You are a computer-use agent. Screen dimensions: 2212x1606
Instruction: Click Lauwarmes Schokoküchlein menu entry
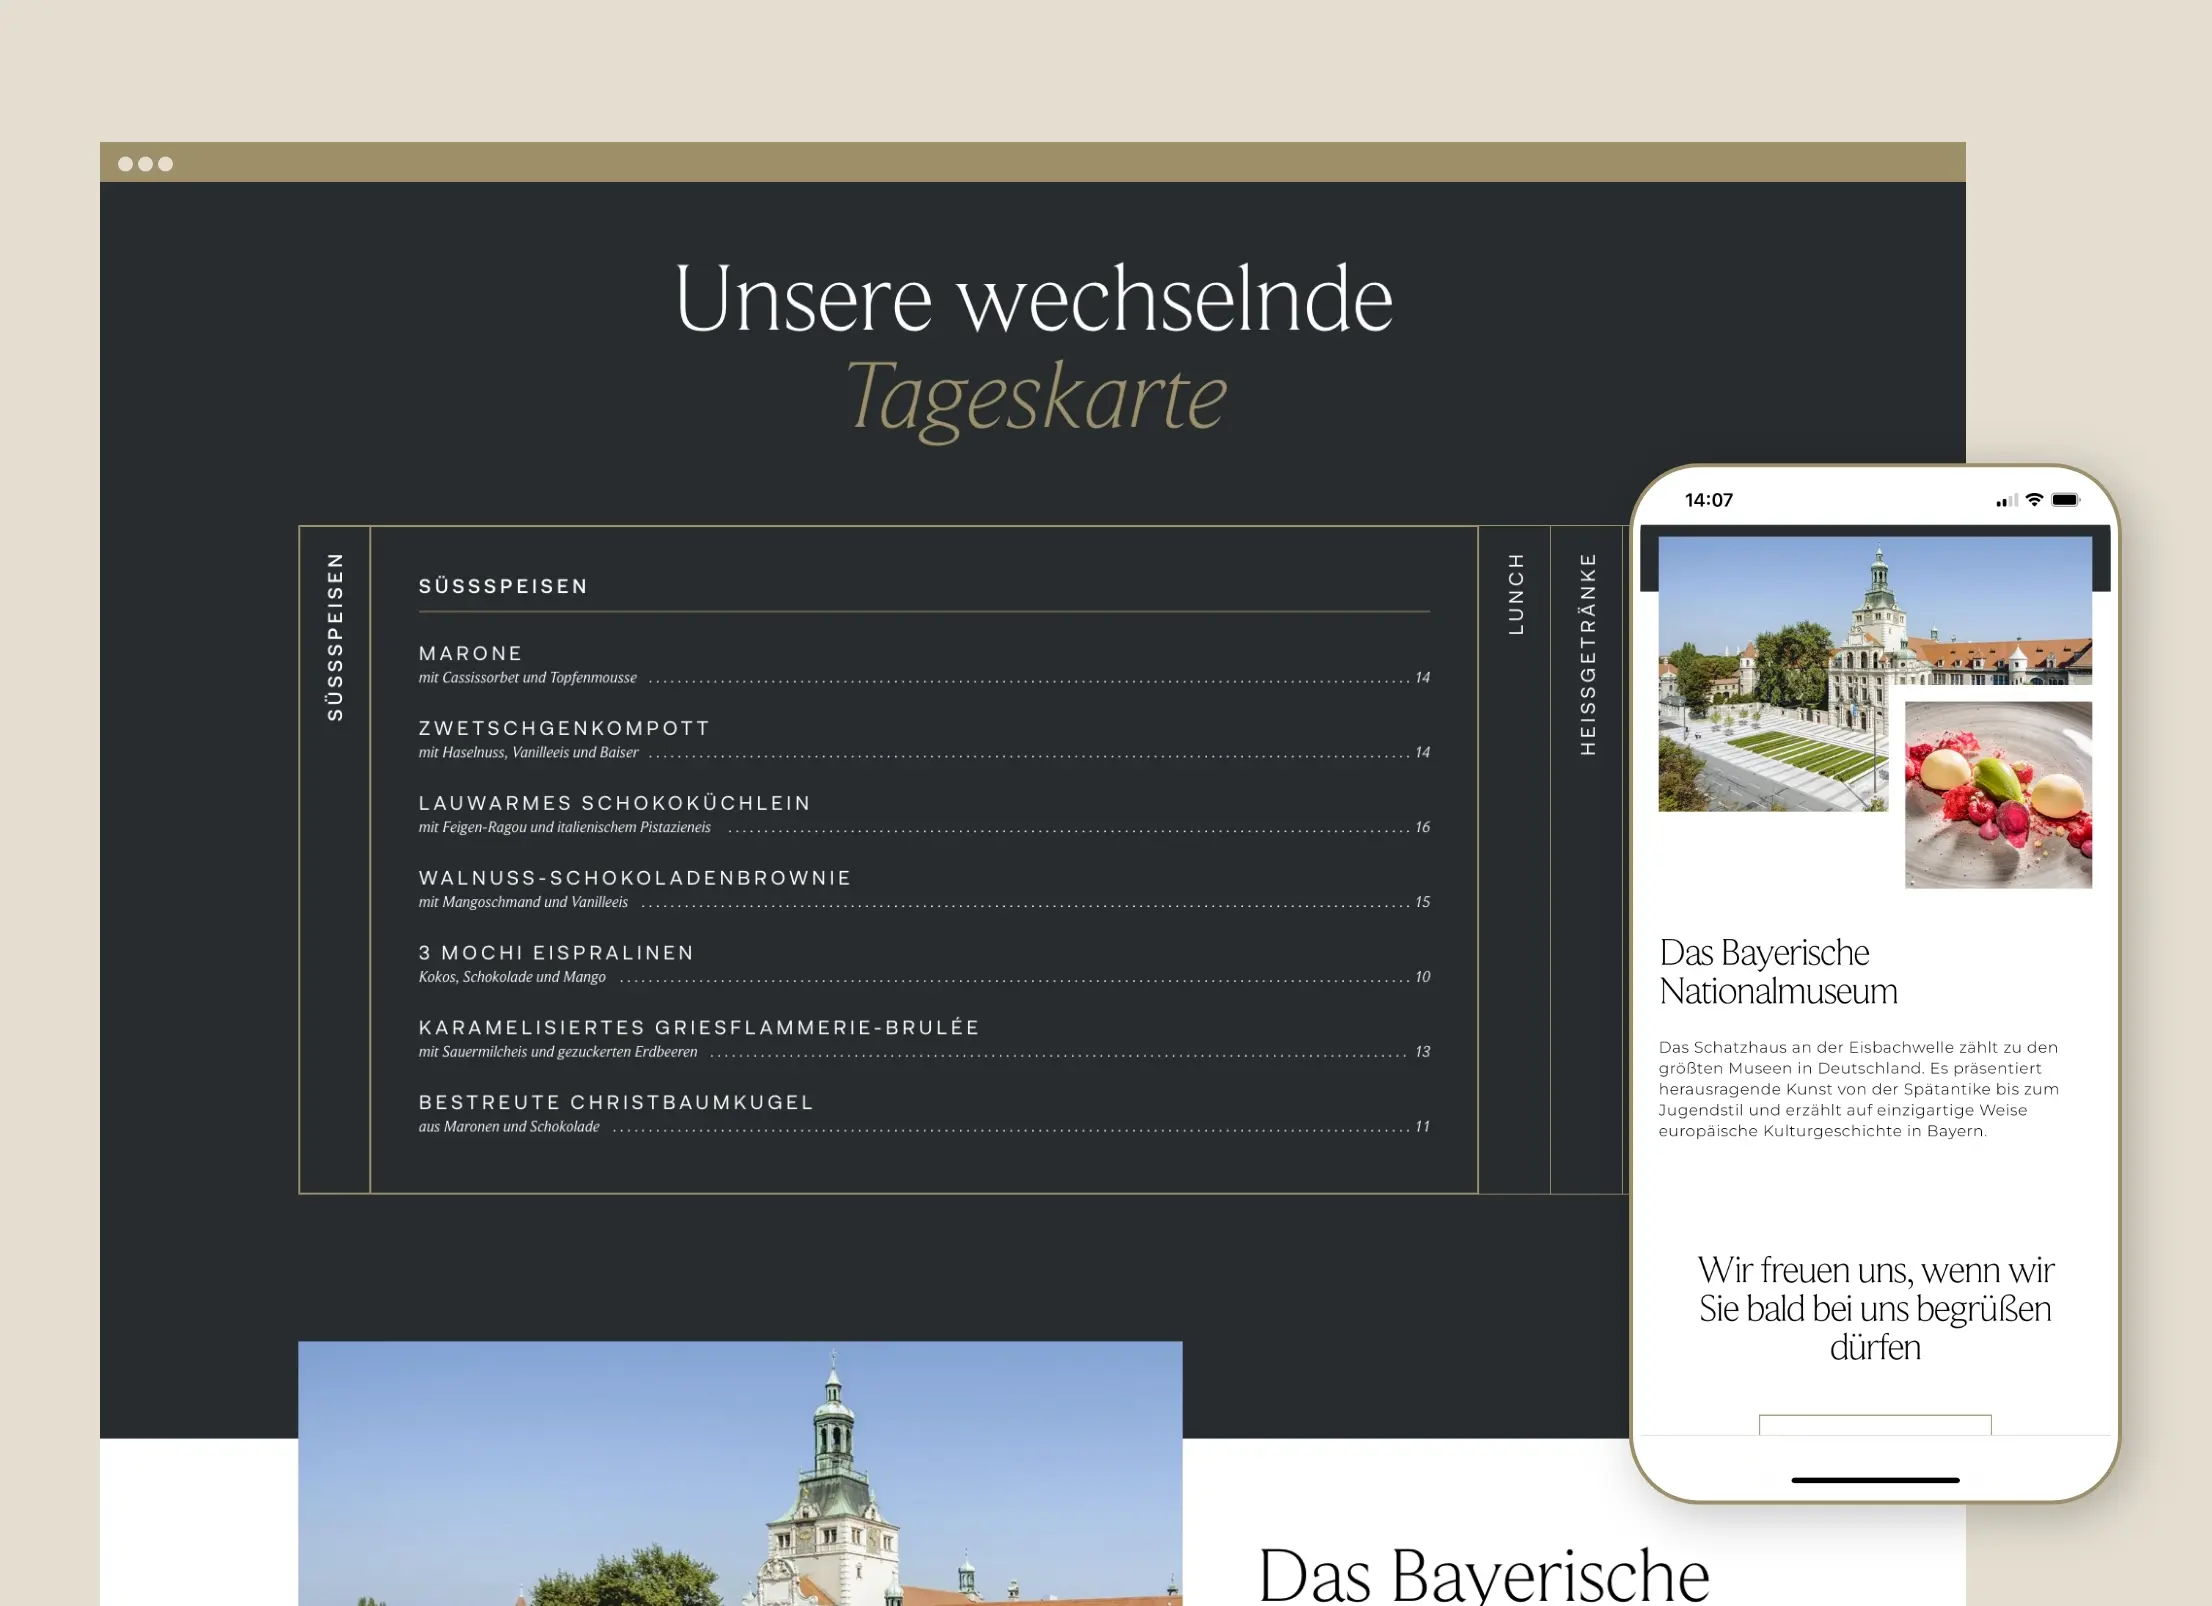pos(614,803)
